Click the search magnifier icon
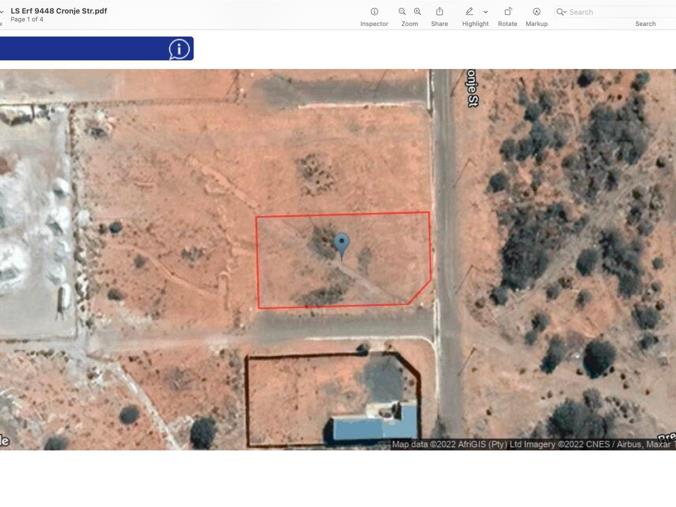This screenshot has height=507, width=676. [x=561, y=12]
